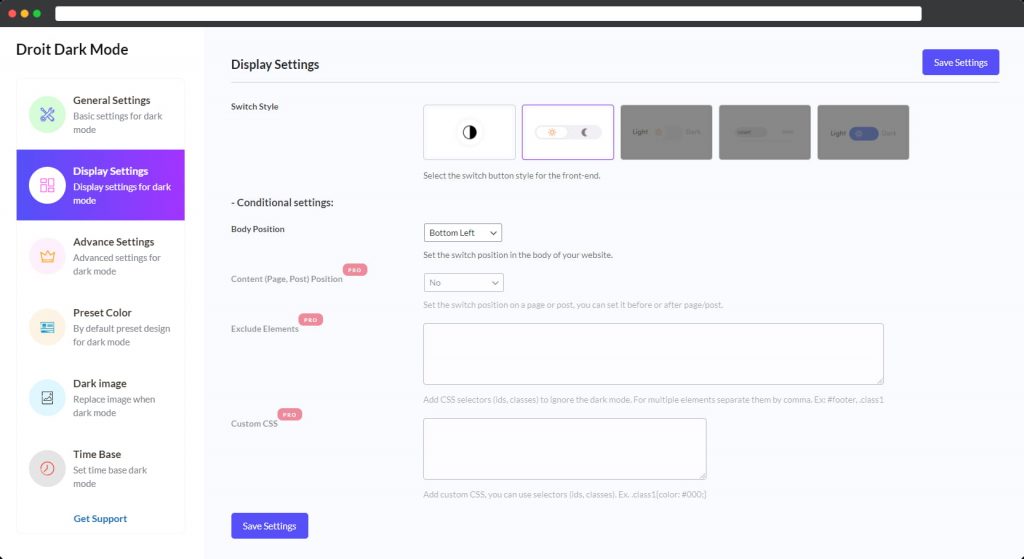Click the Advance Settings crown icon
Viewport: 1024px width, 559px height.
click(x=47, y=256)
